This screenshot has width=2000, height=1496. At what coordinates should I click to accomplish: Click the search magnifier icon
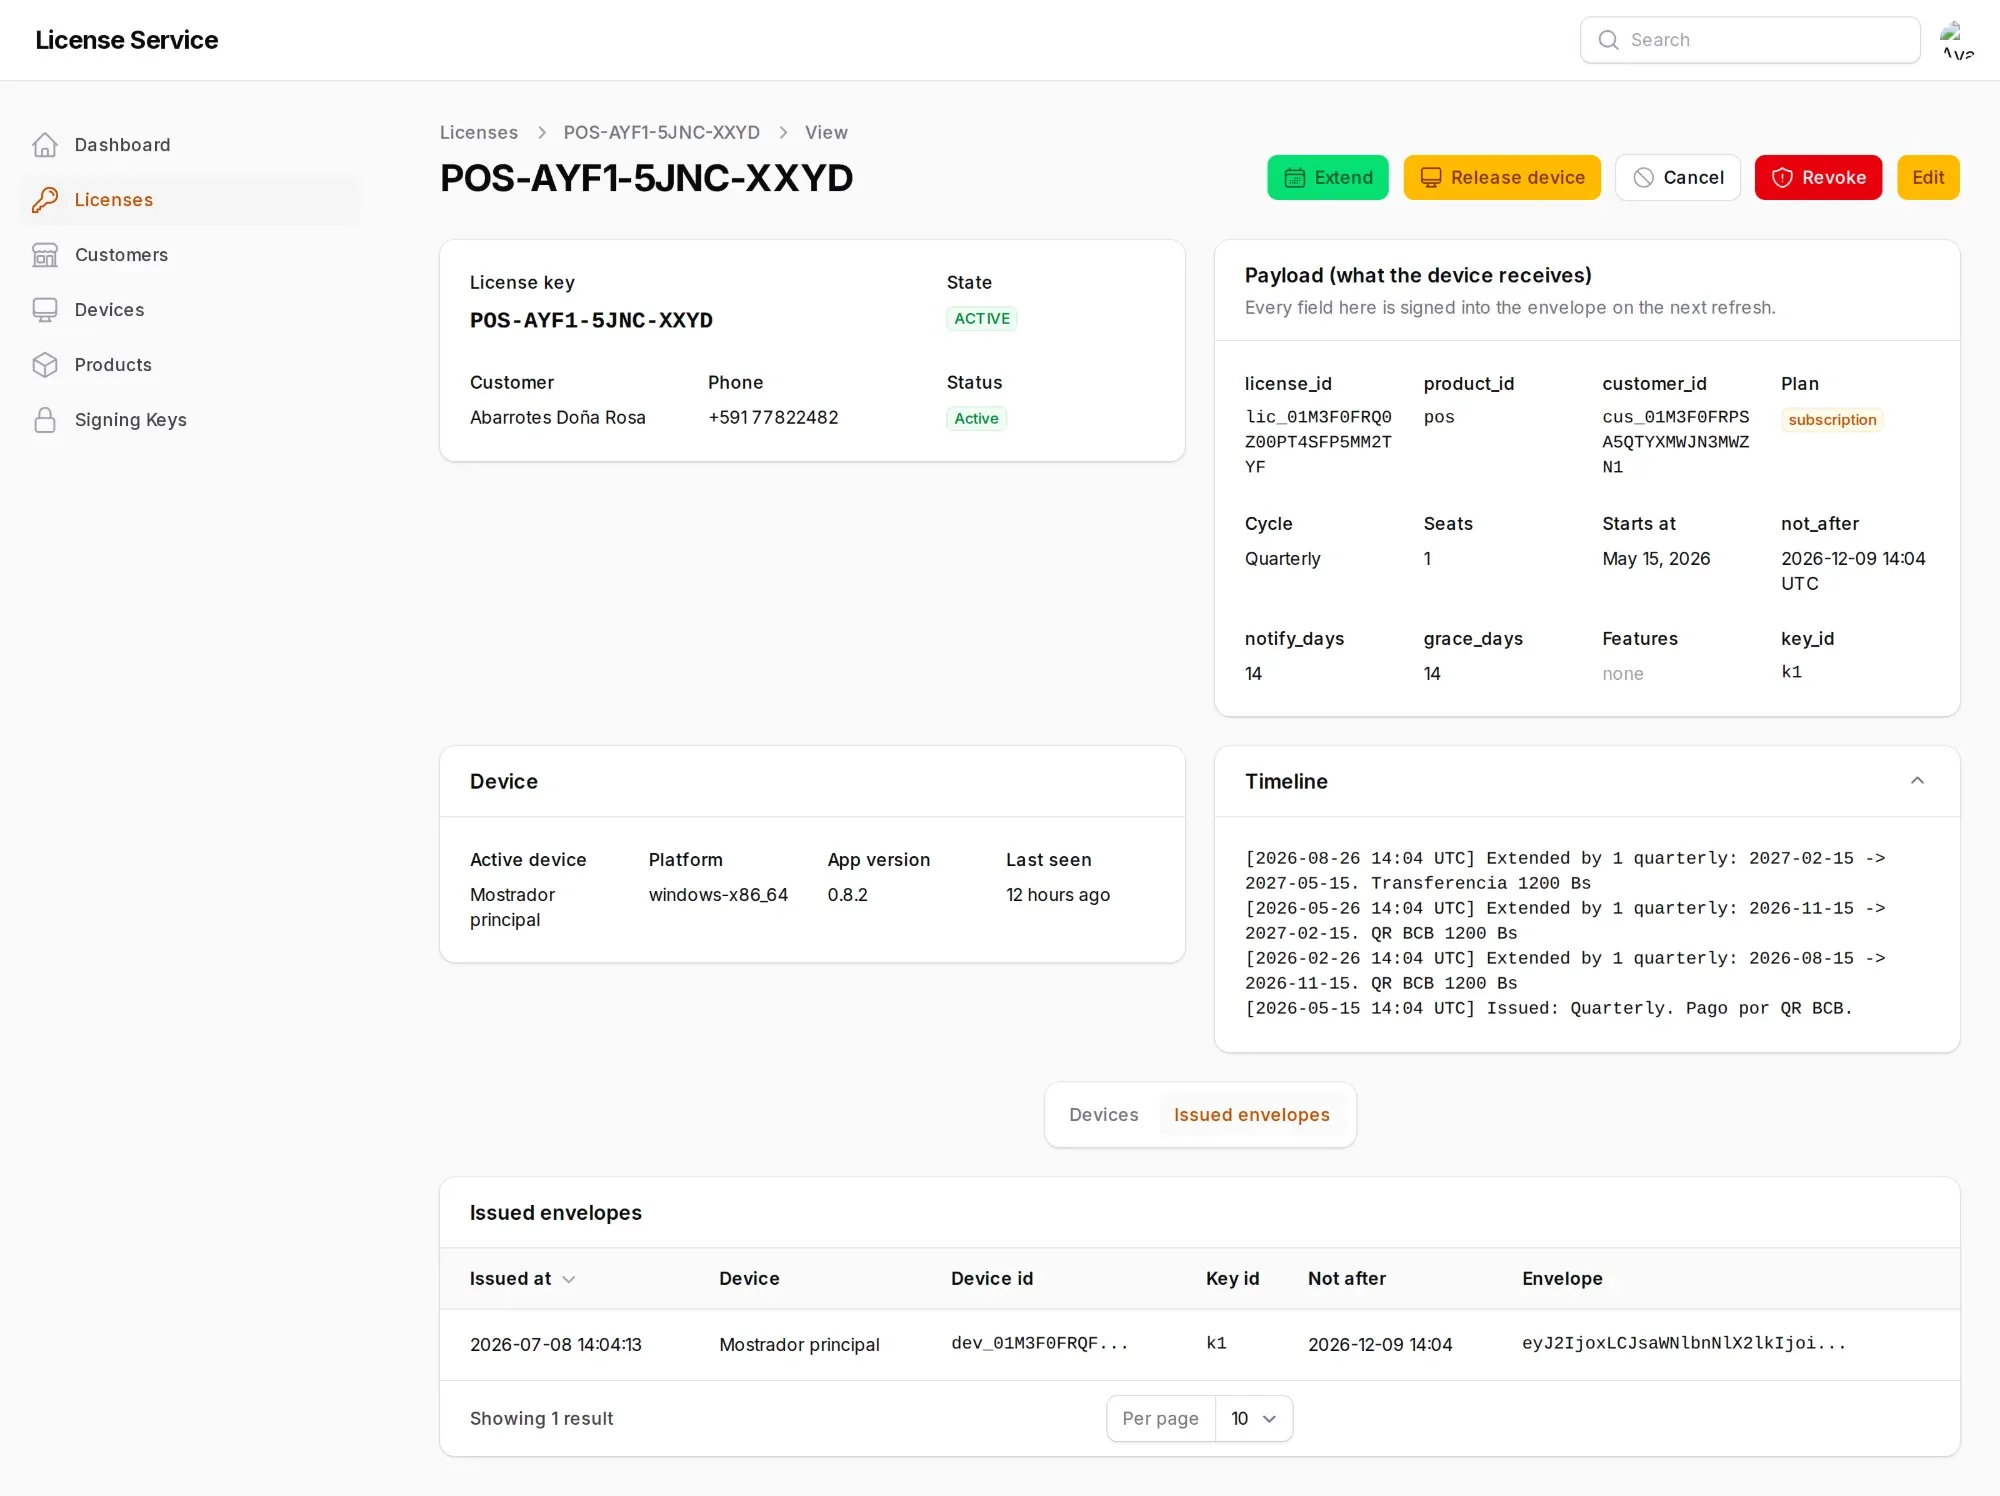[1608, 40]
